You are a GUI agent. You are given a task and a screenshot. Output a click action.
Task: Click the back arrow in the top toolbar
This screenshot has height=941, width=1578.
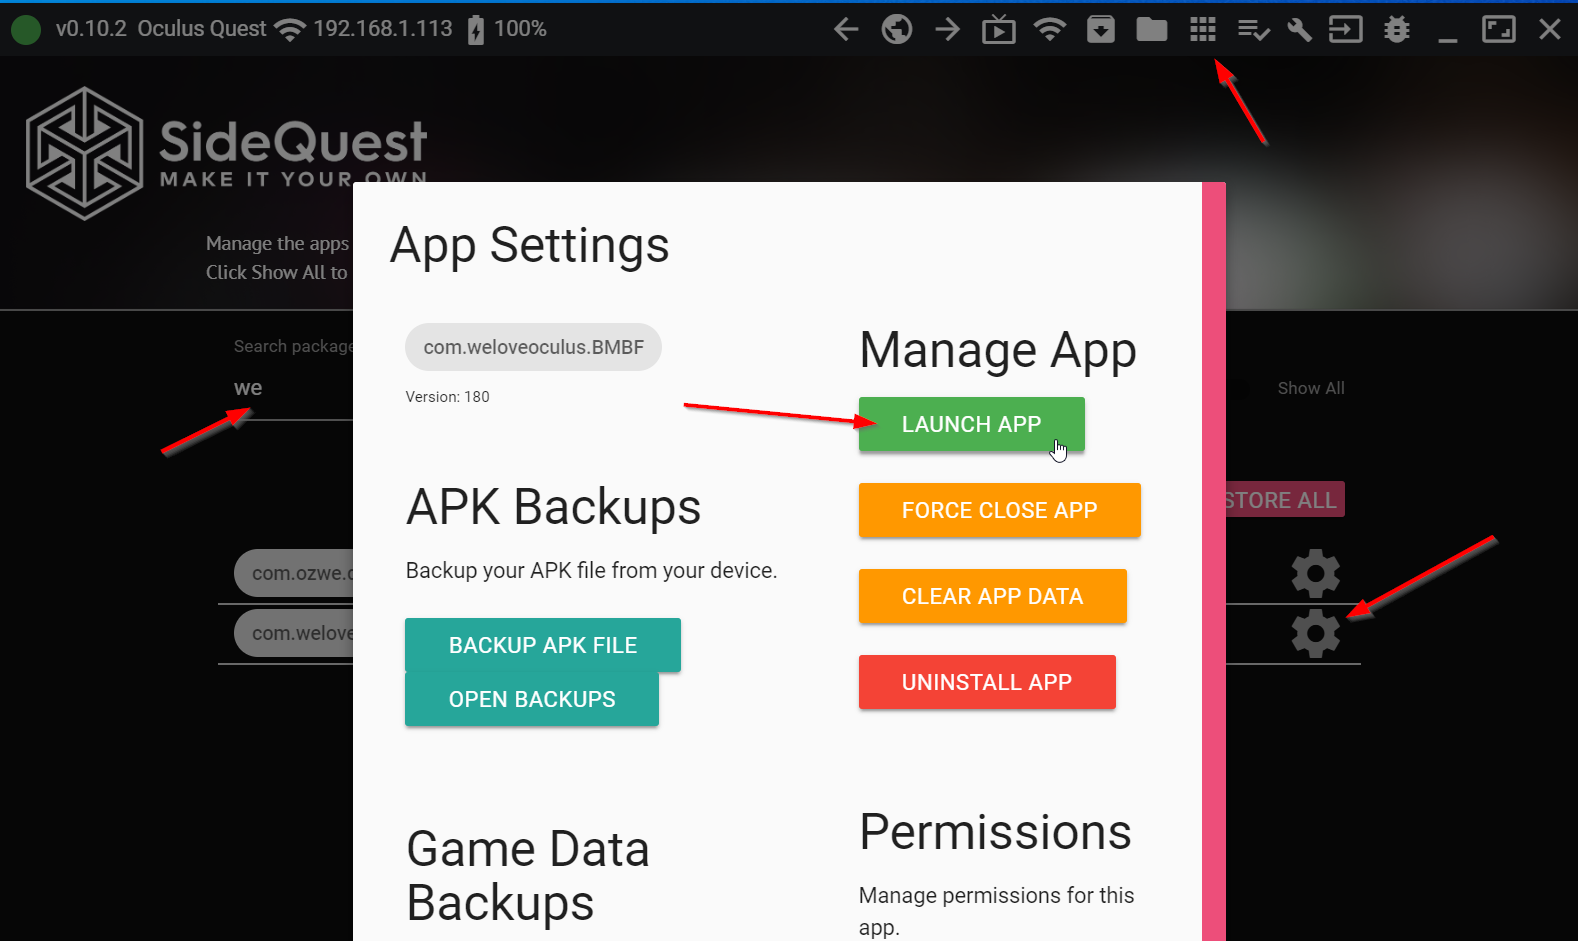[x=846, y=29]
